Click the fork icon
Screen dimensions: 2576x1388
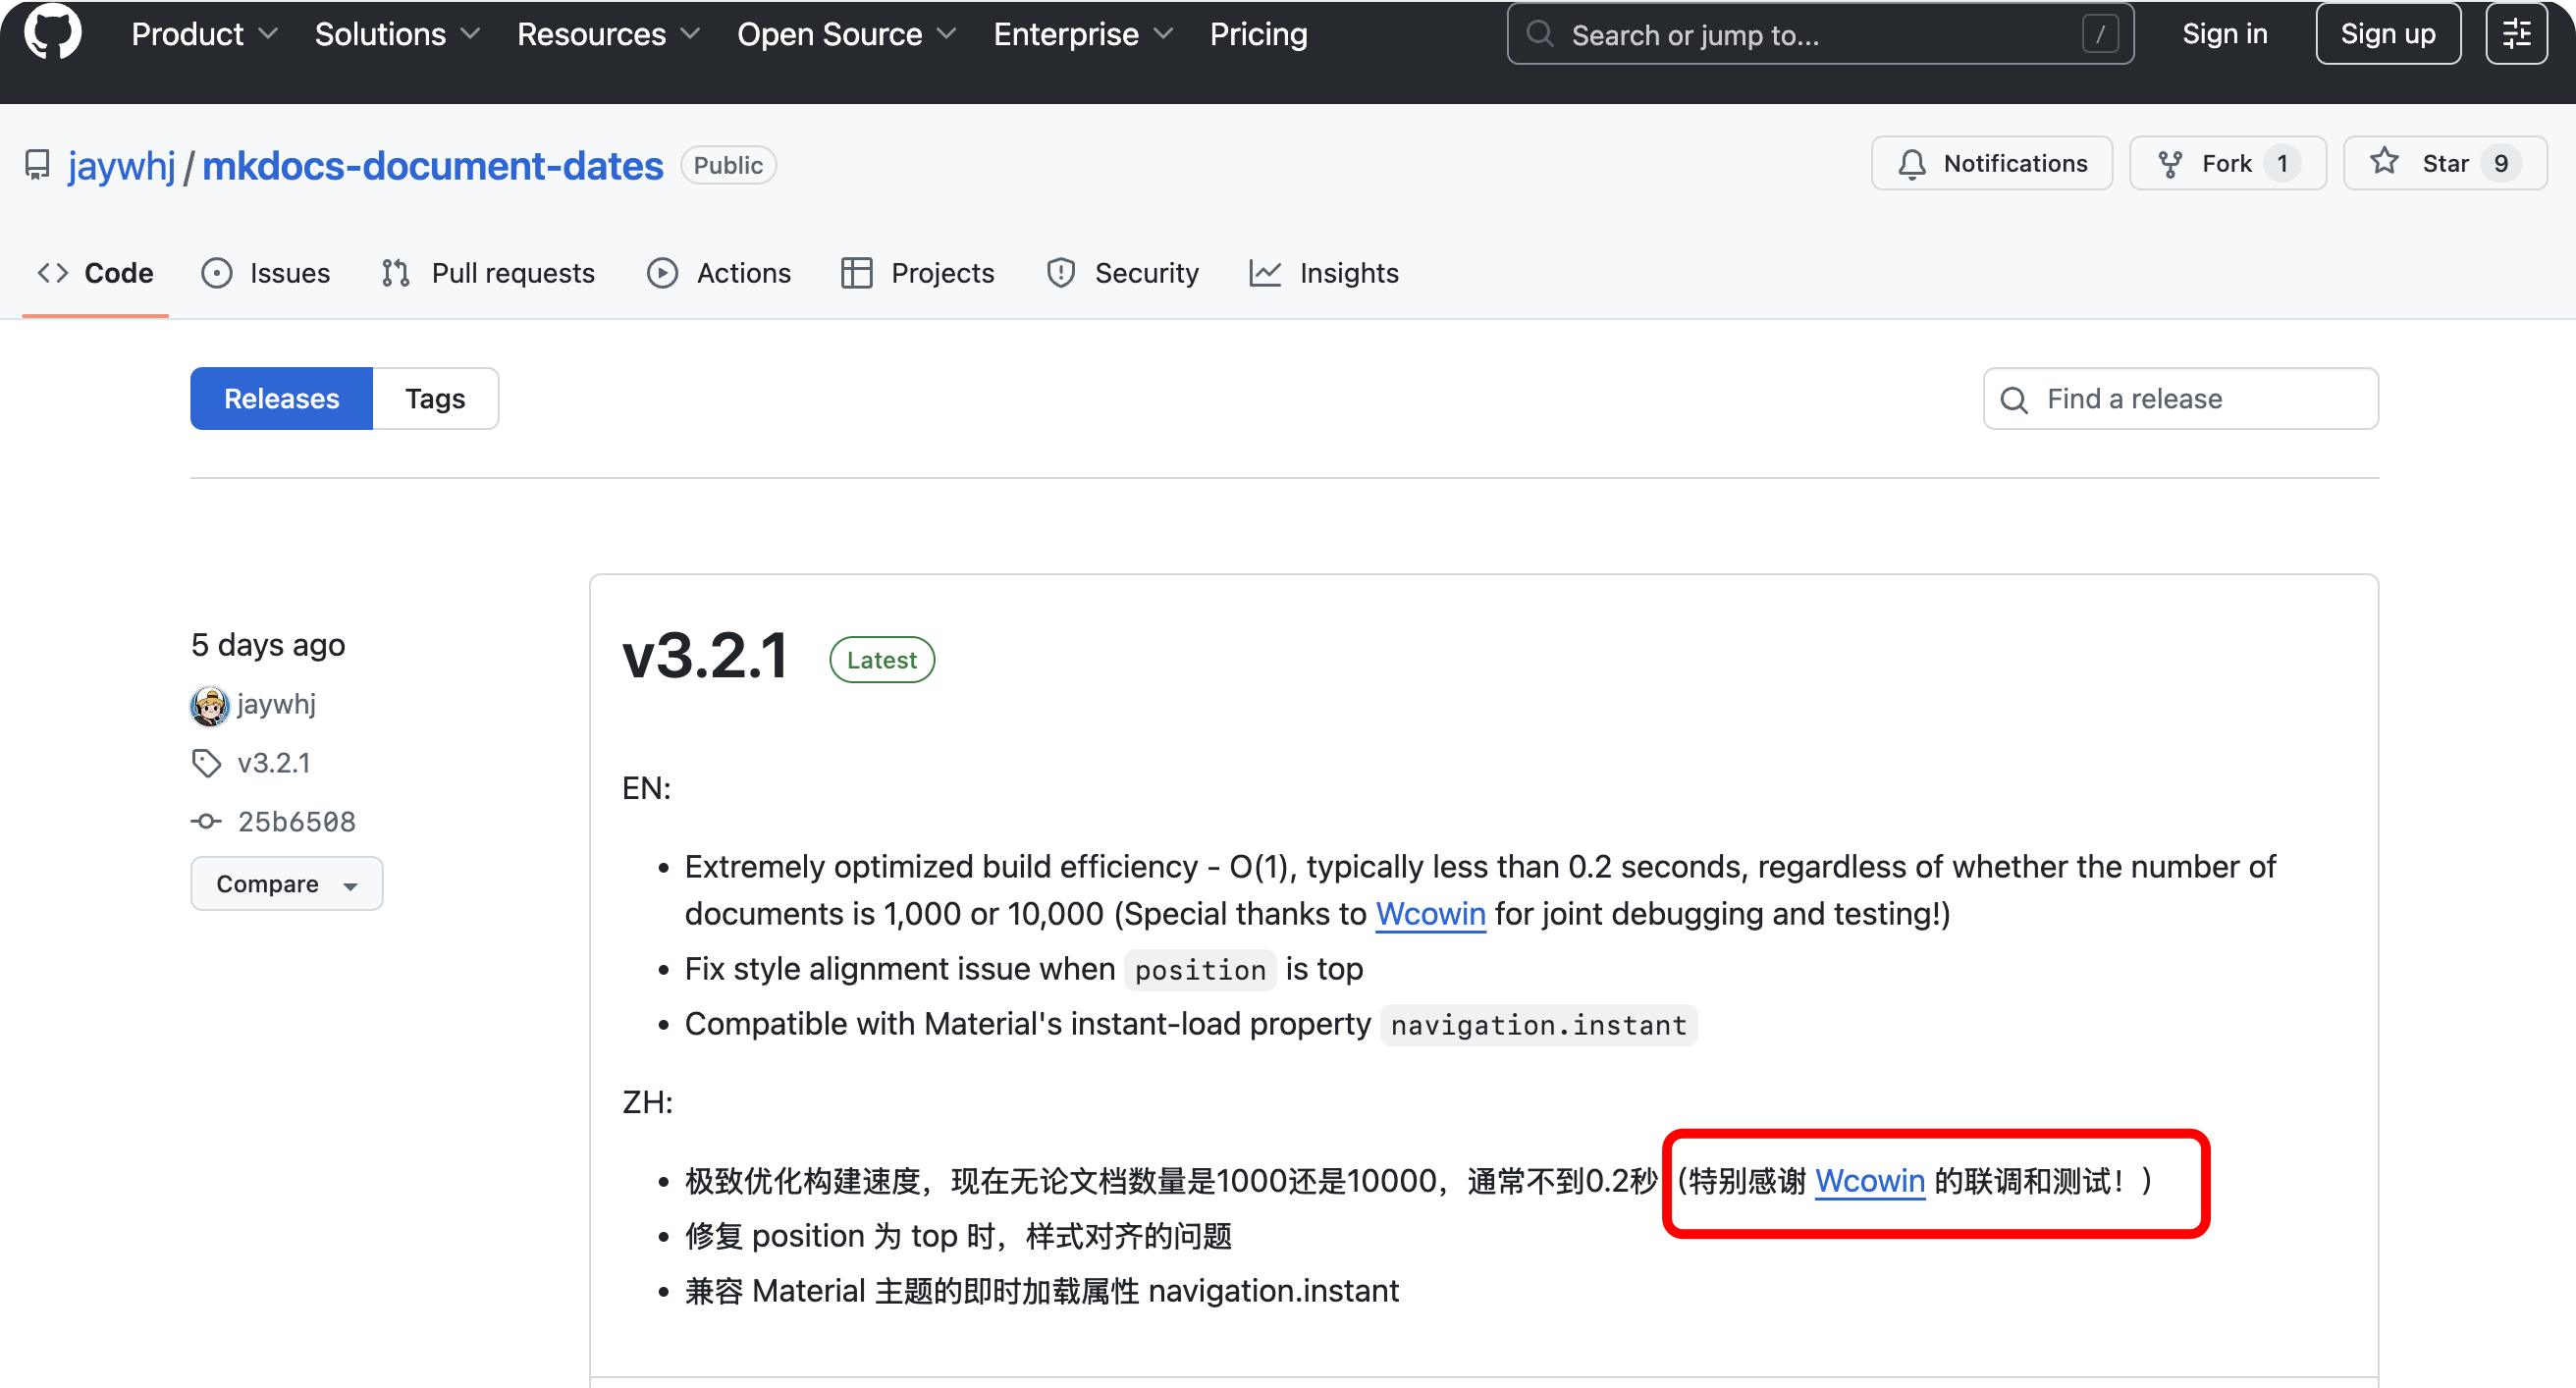click(x=2169, y=163)
